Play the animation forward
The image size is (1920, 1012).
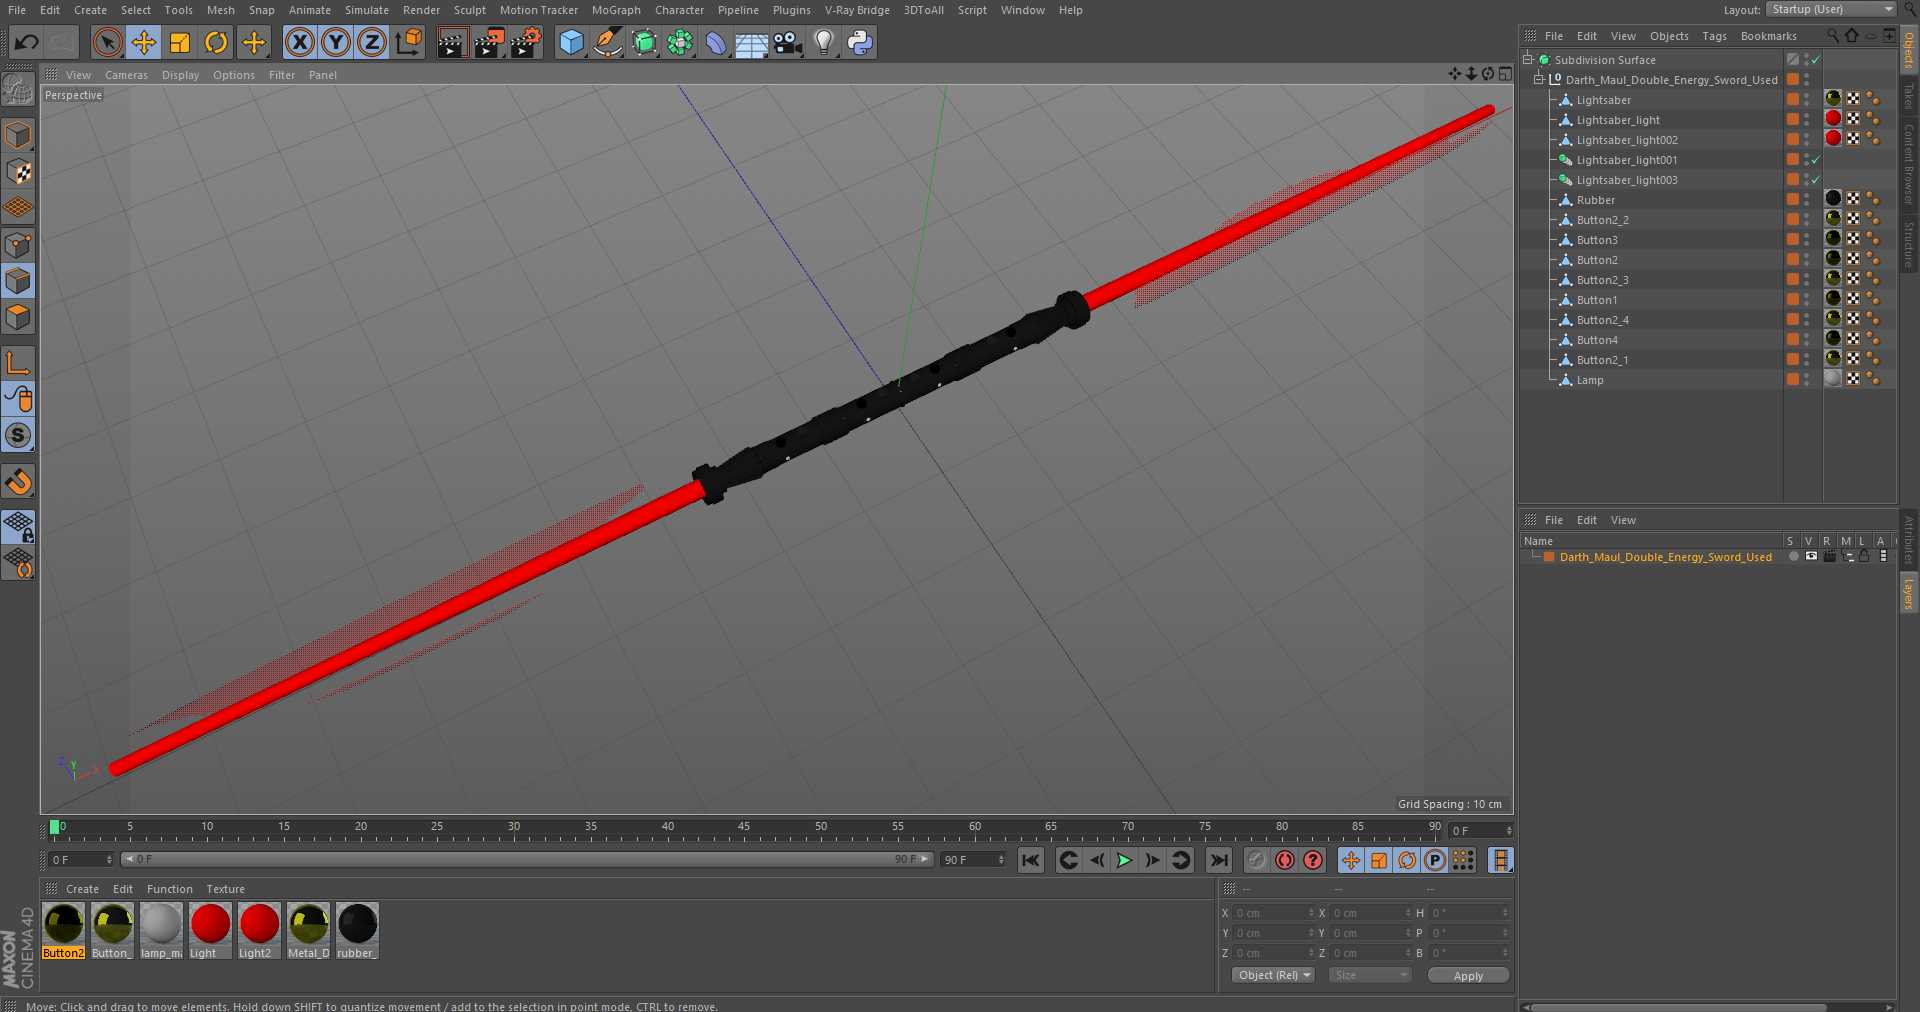[x=1124, y=860]
